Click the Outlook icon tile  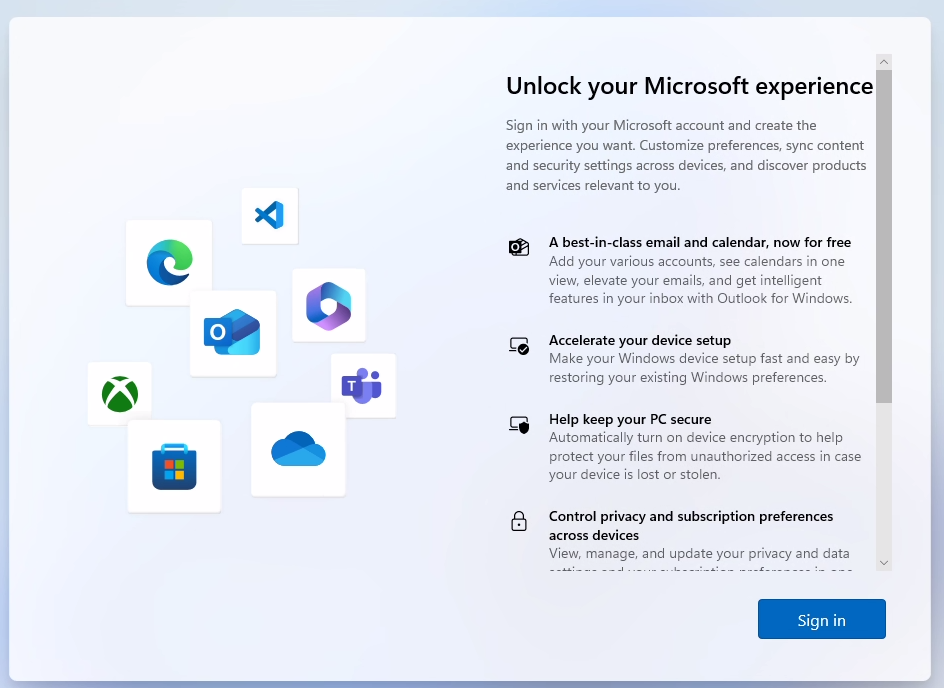(233, 333)
